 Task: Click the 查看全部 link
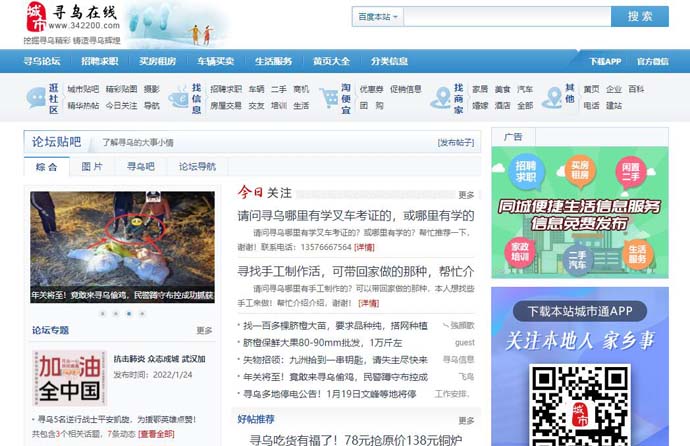156,434
